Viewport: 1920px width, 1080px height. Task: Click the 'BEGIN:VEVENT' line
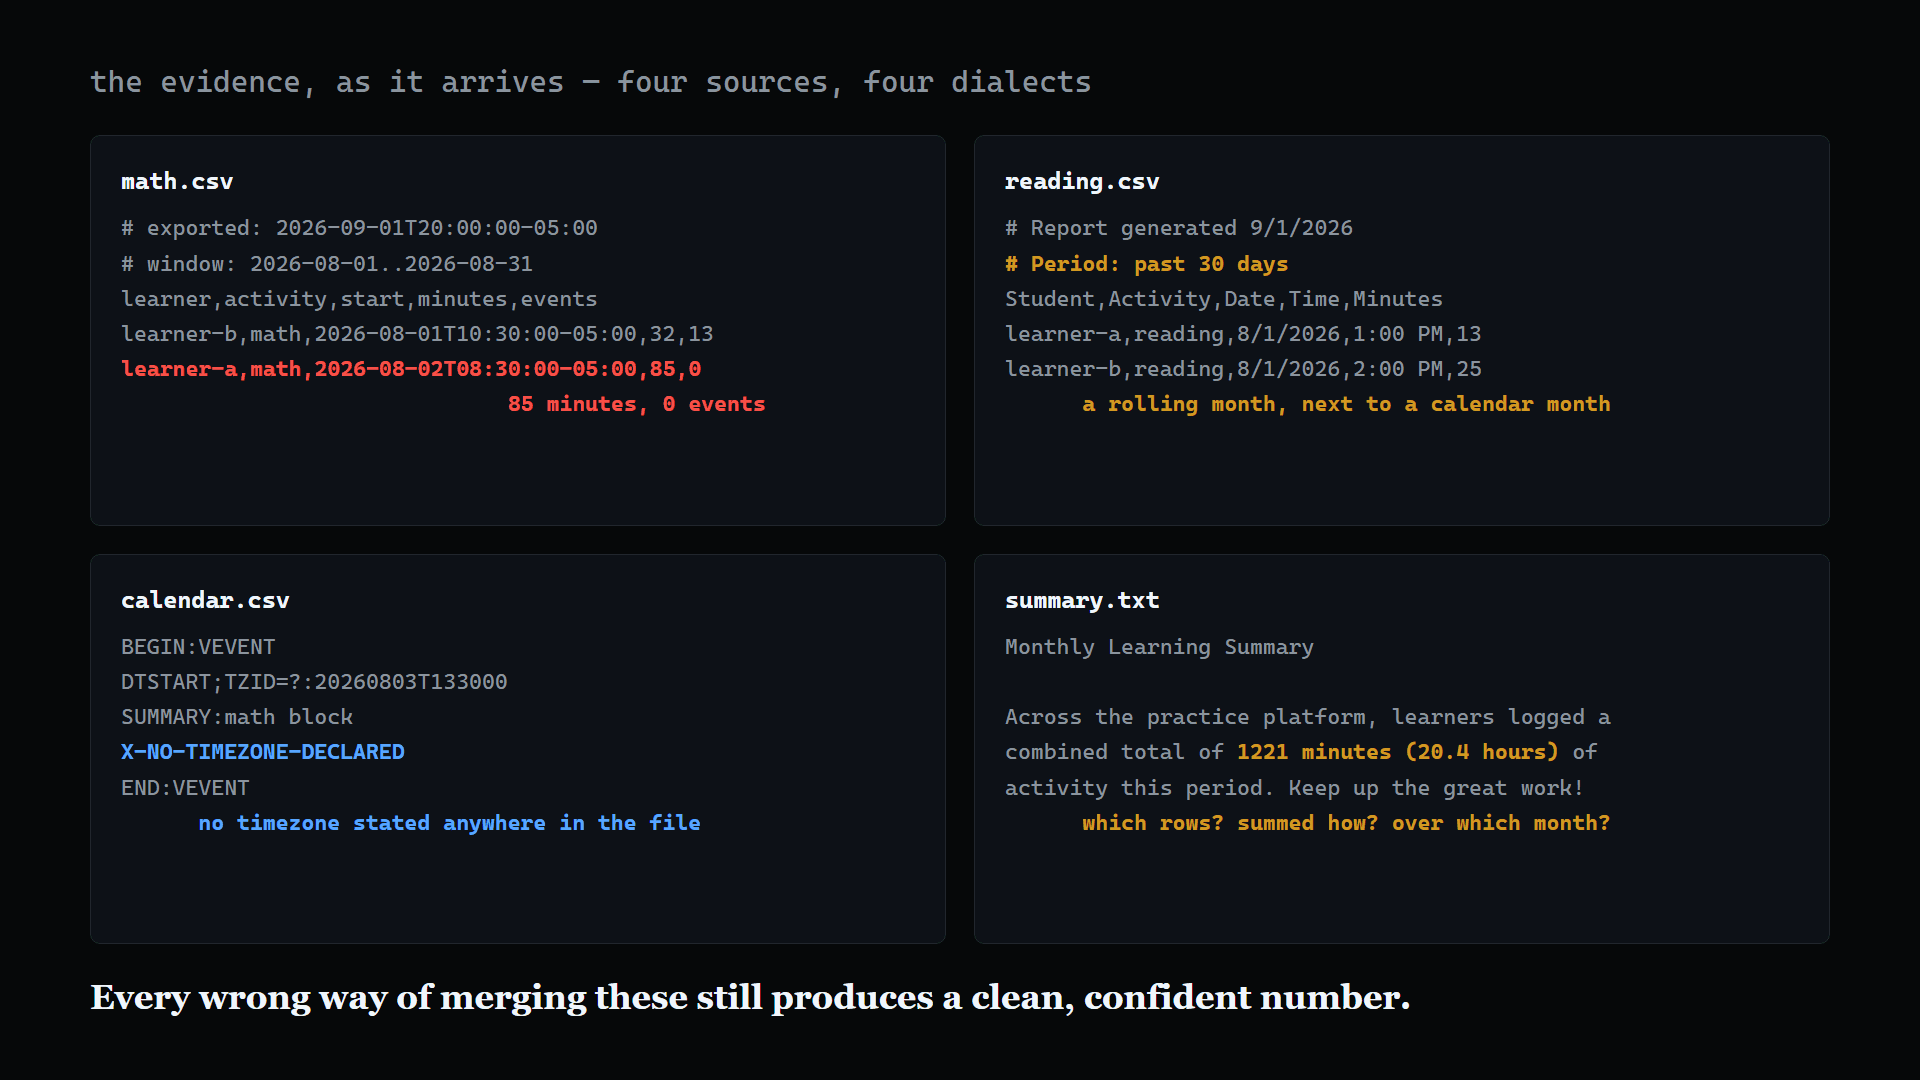pos(198,647)
